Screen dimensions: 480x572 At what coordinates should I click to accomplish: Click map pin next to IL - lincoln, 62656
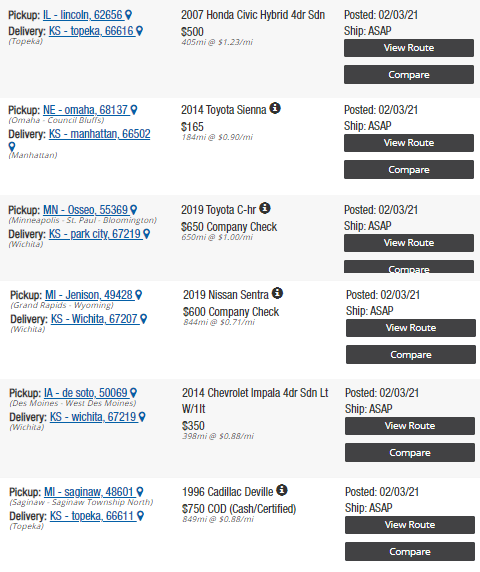128,15
